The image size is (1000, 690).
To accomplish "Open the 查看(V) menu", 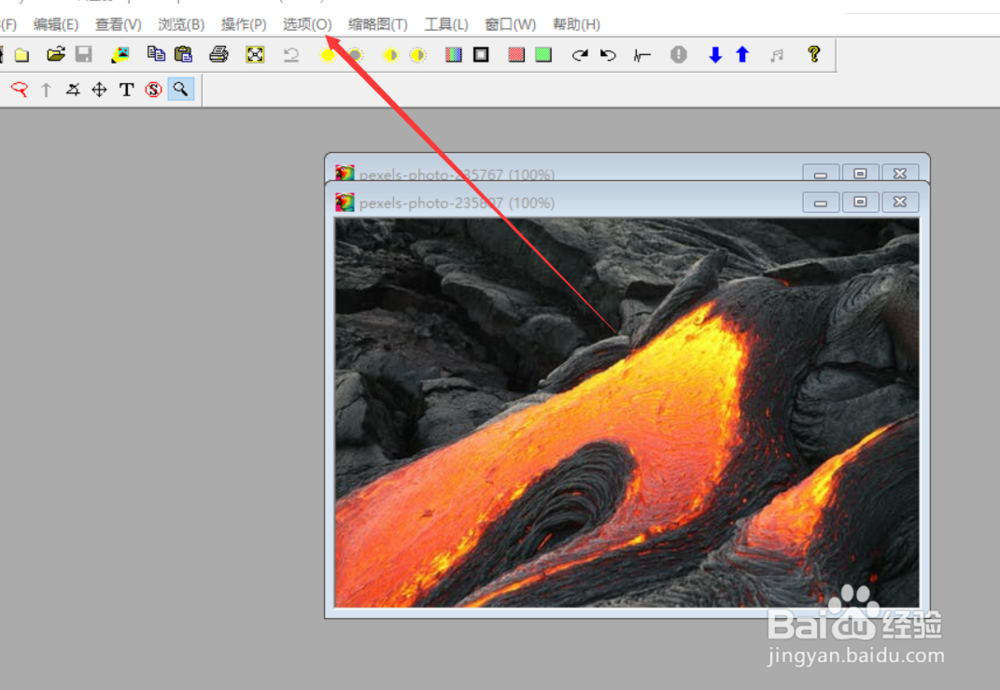I will point(118,24).
